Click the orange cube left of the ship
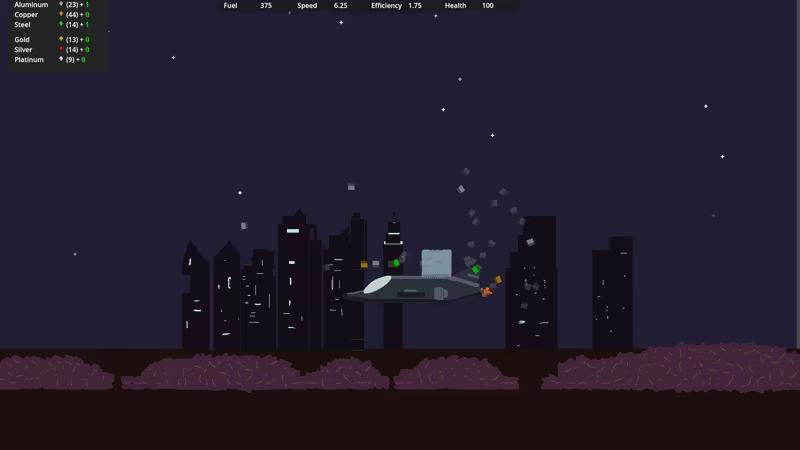This screenshot has height=450, width=800. (364, 264)
